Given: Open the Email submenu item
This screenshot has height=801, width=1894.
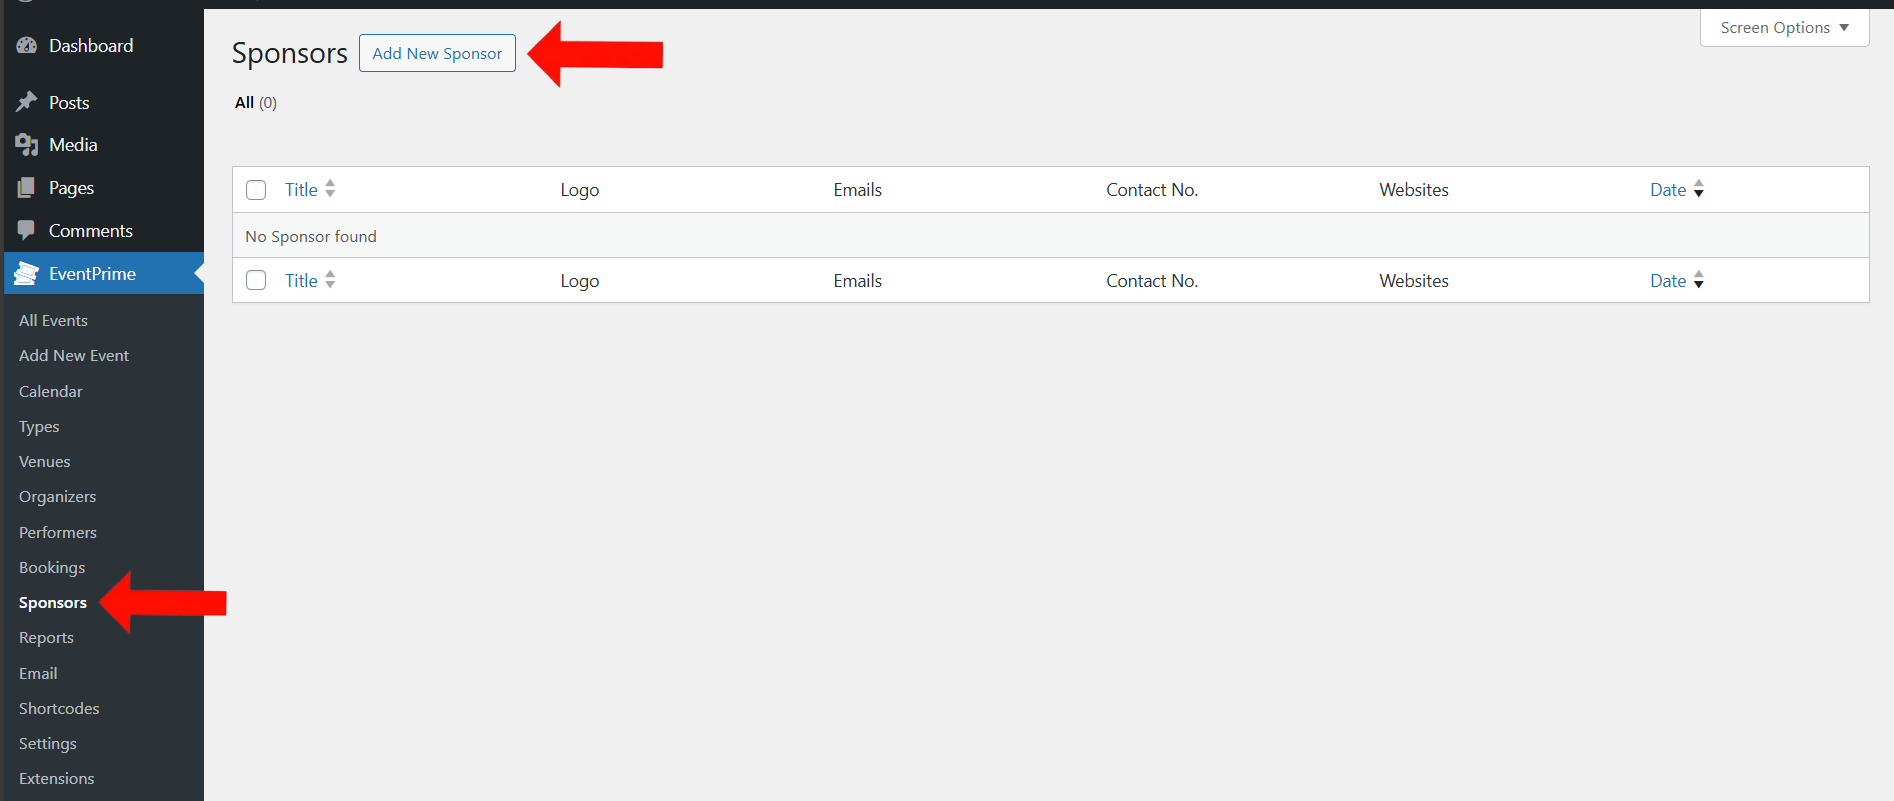Looking at the screenshot, I should tap(38, 673).
